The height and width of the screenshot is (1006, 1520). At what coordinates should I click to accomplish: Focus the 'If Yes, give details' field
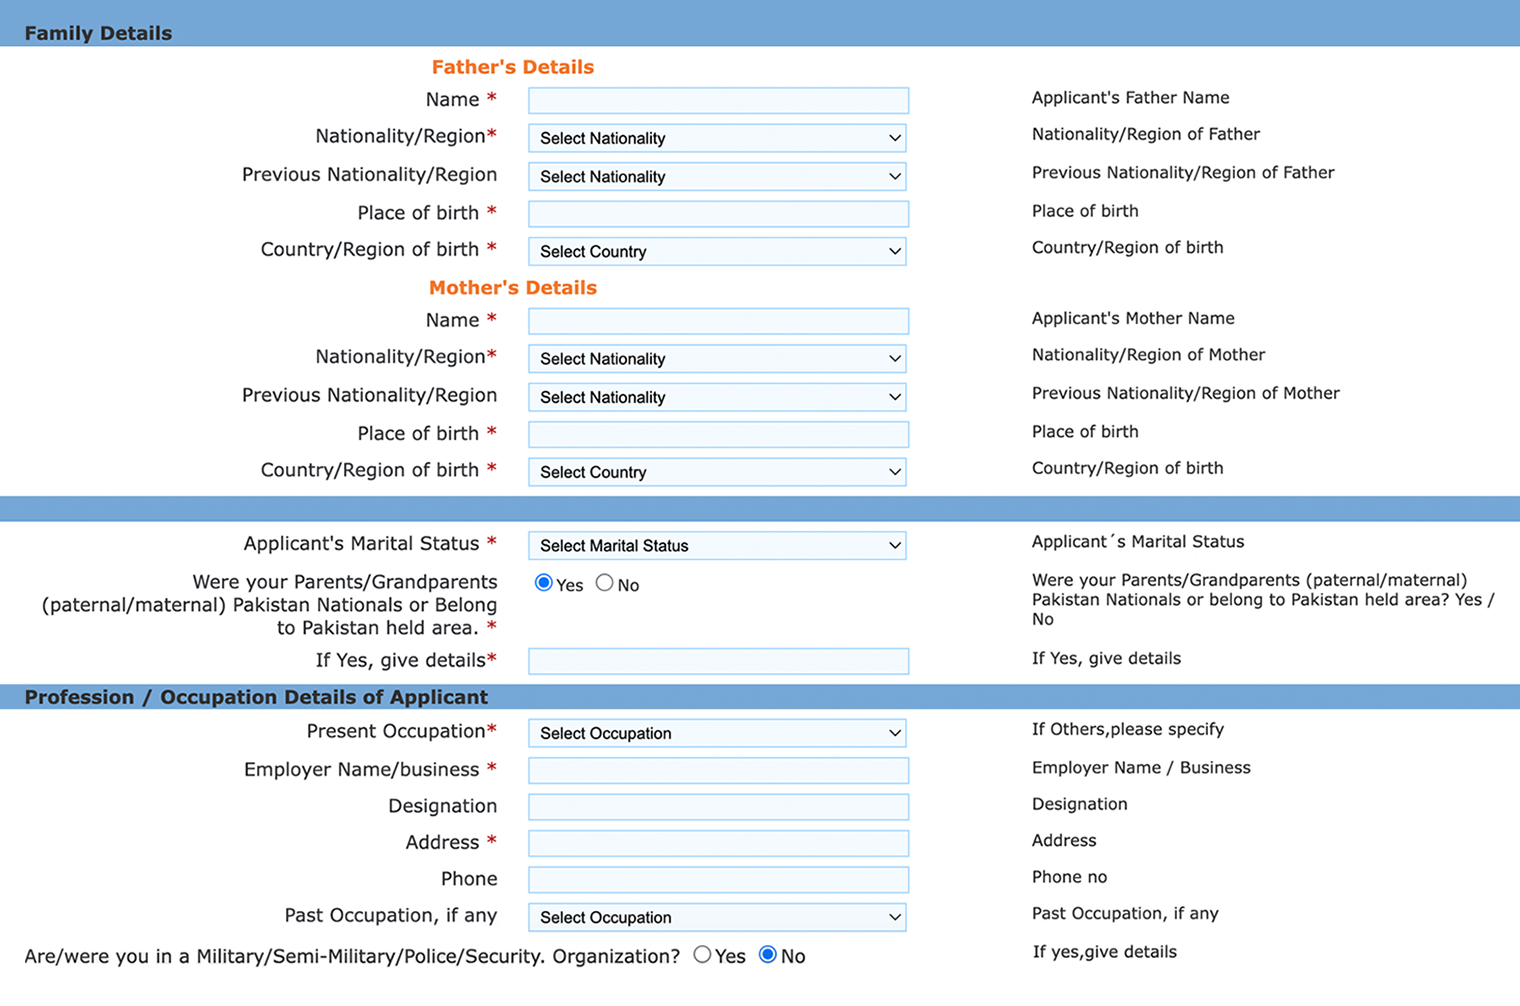coord(718,661)
